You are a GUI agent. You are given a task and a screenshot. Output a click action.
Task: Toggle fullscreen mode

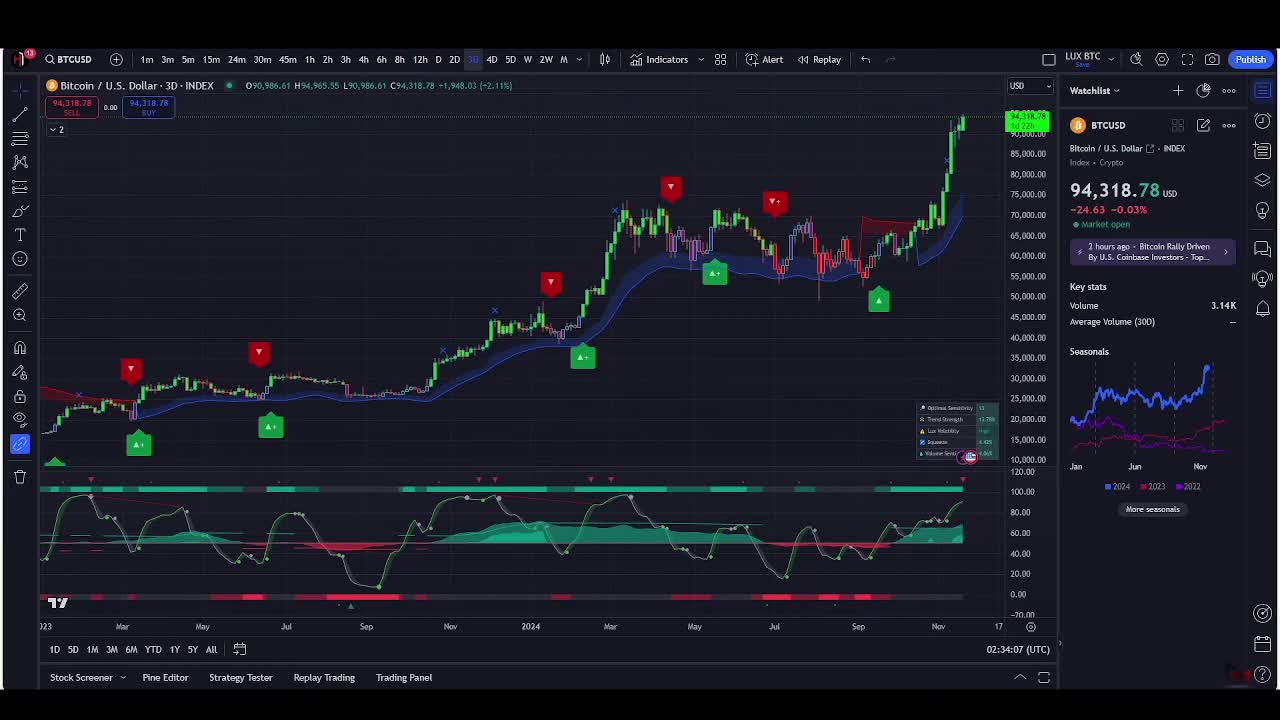click(x=1188, y=60)
